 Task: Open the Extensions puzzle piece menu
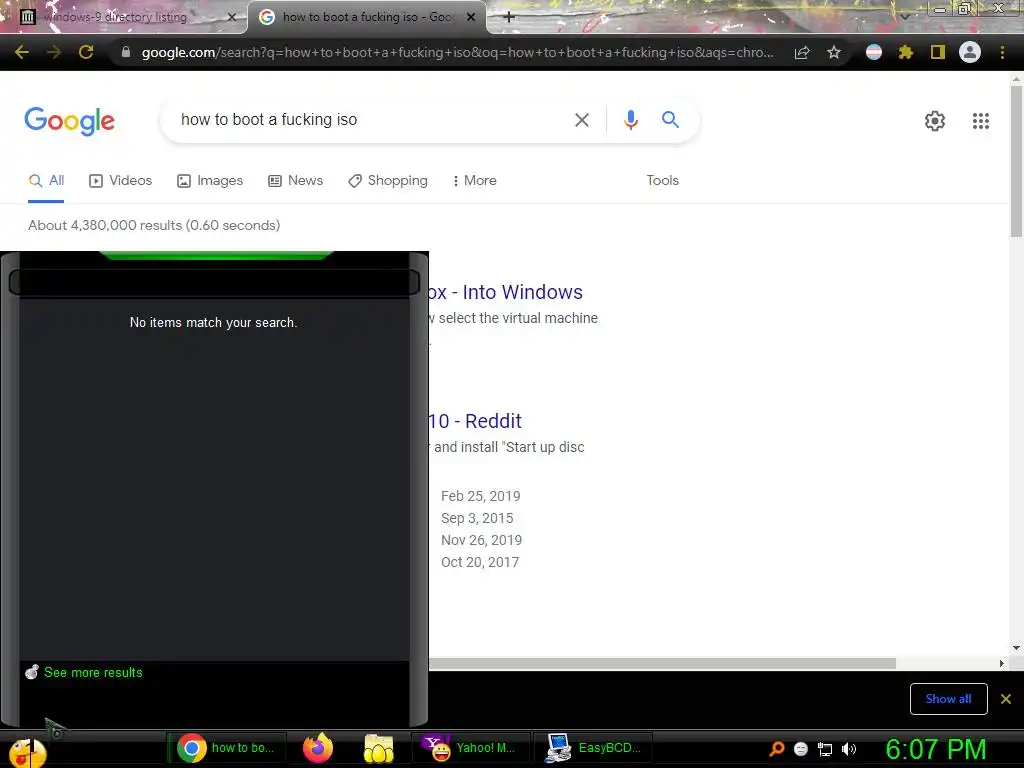[905, 52]
